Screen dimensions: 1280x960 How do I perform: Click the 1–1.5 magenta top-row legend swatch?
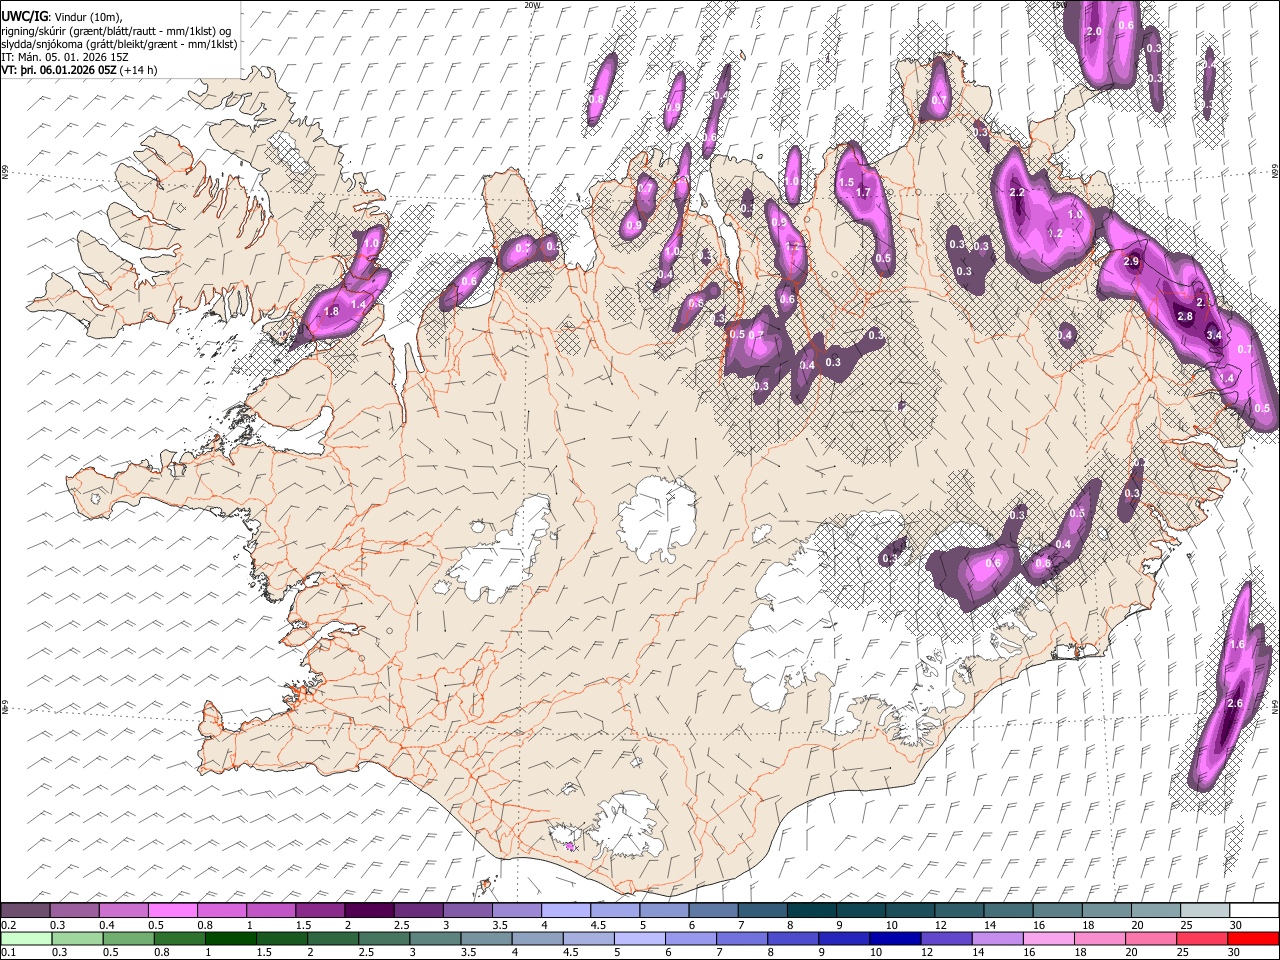pyautogui.click(x=271, y=910)
